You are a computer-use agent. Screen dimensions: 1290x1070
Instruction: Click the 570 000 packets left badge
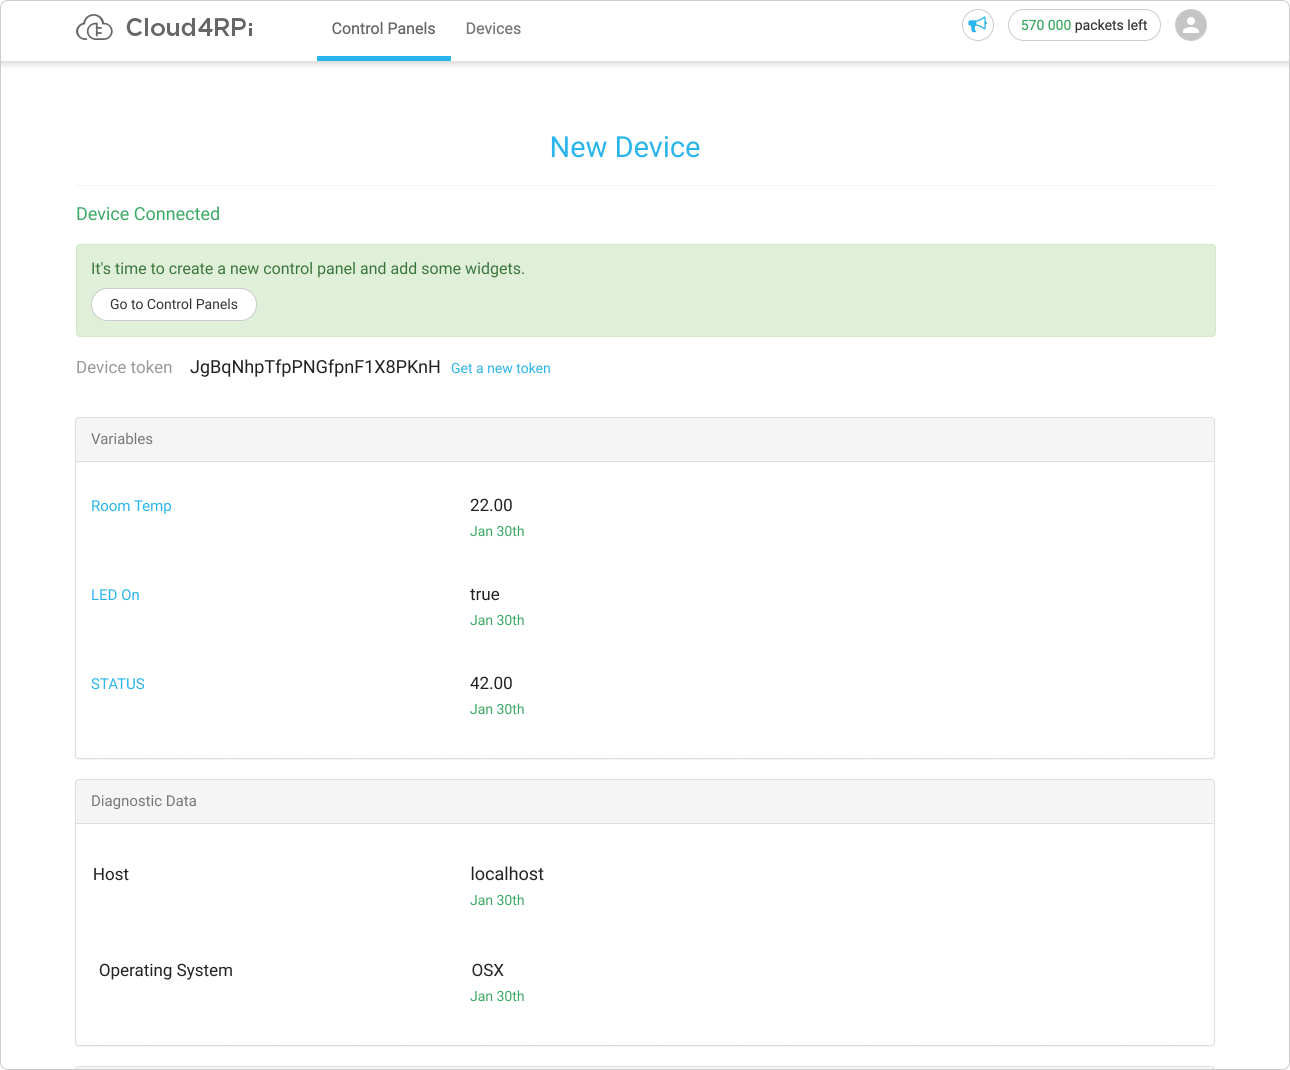[1084, 25]
